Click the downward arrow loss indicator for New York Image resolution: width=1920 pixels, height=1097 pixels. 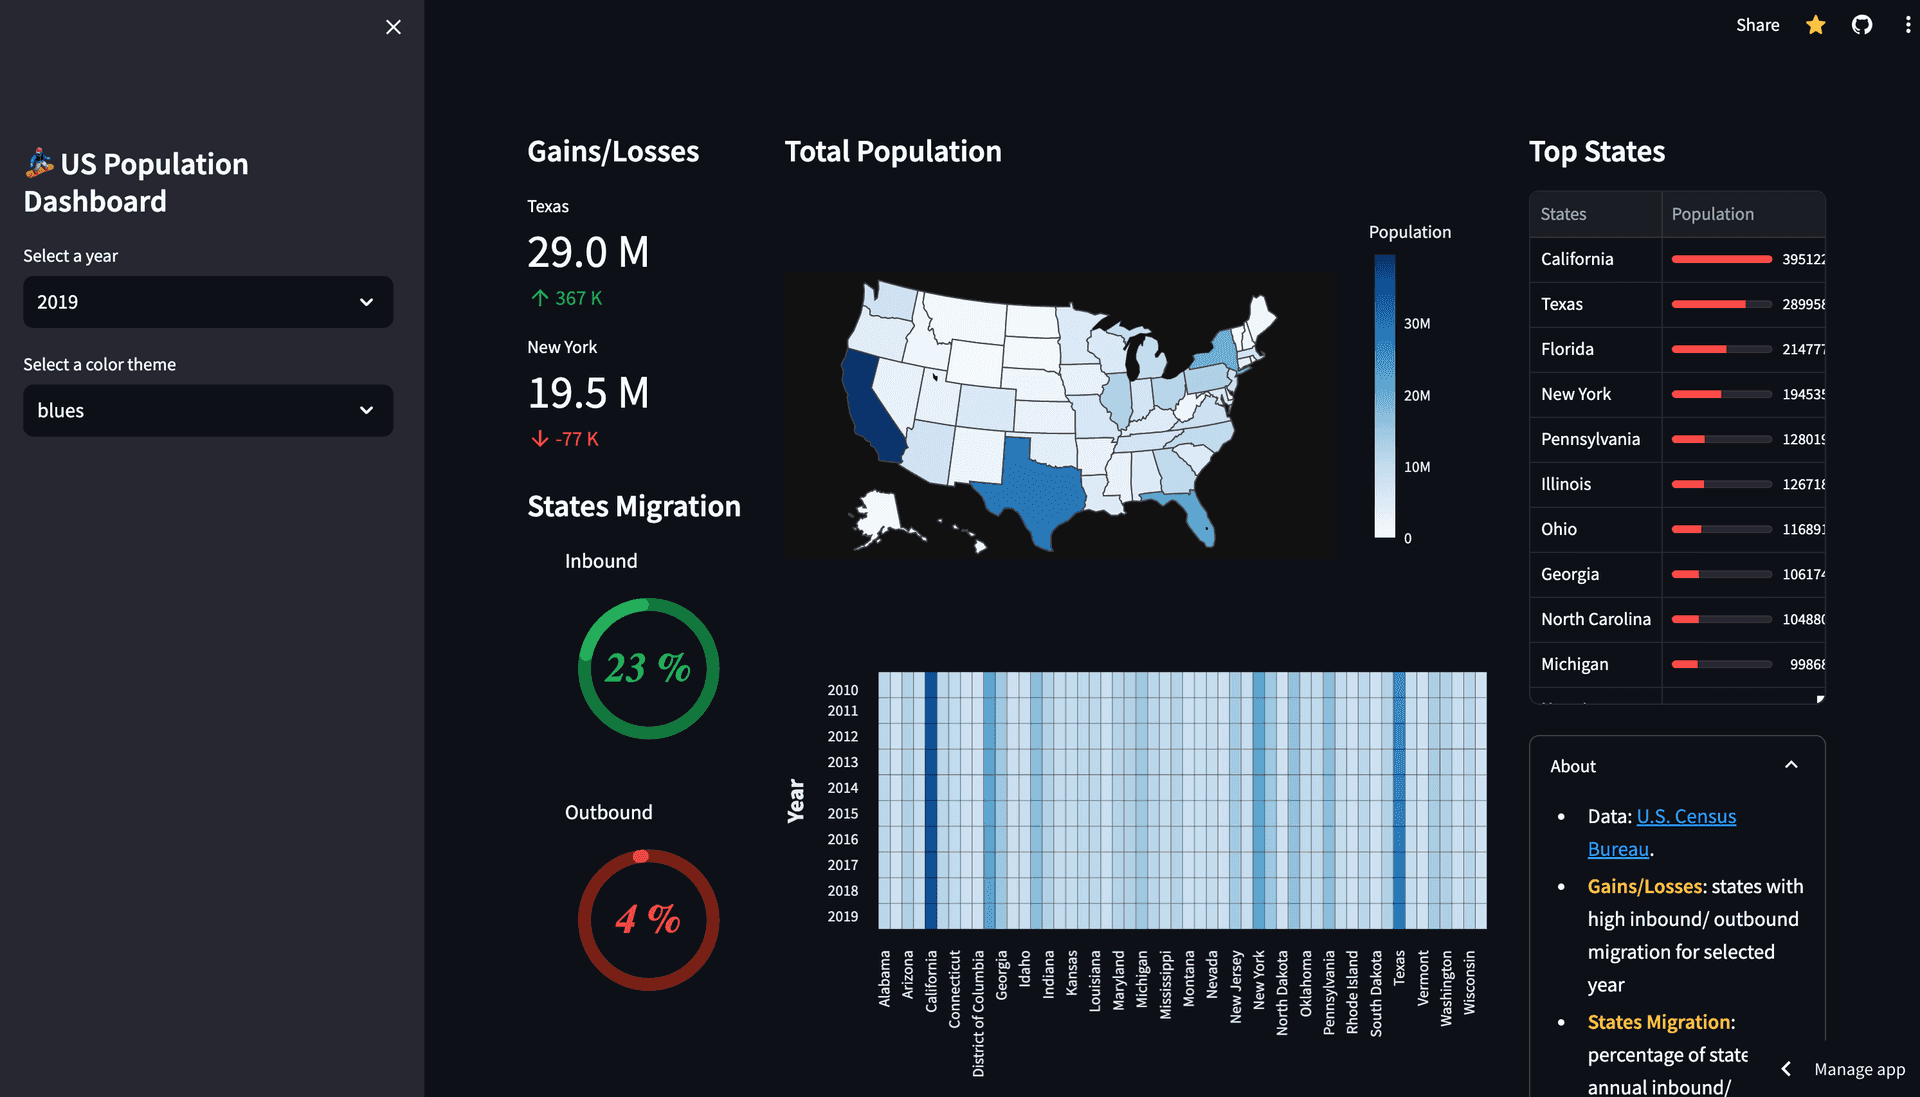tap(539, 438)
